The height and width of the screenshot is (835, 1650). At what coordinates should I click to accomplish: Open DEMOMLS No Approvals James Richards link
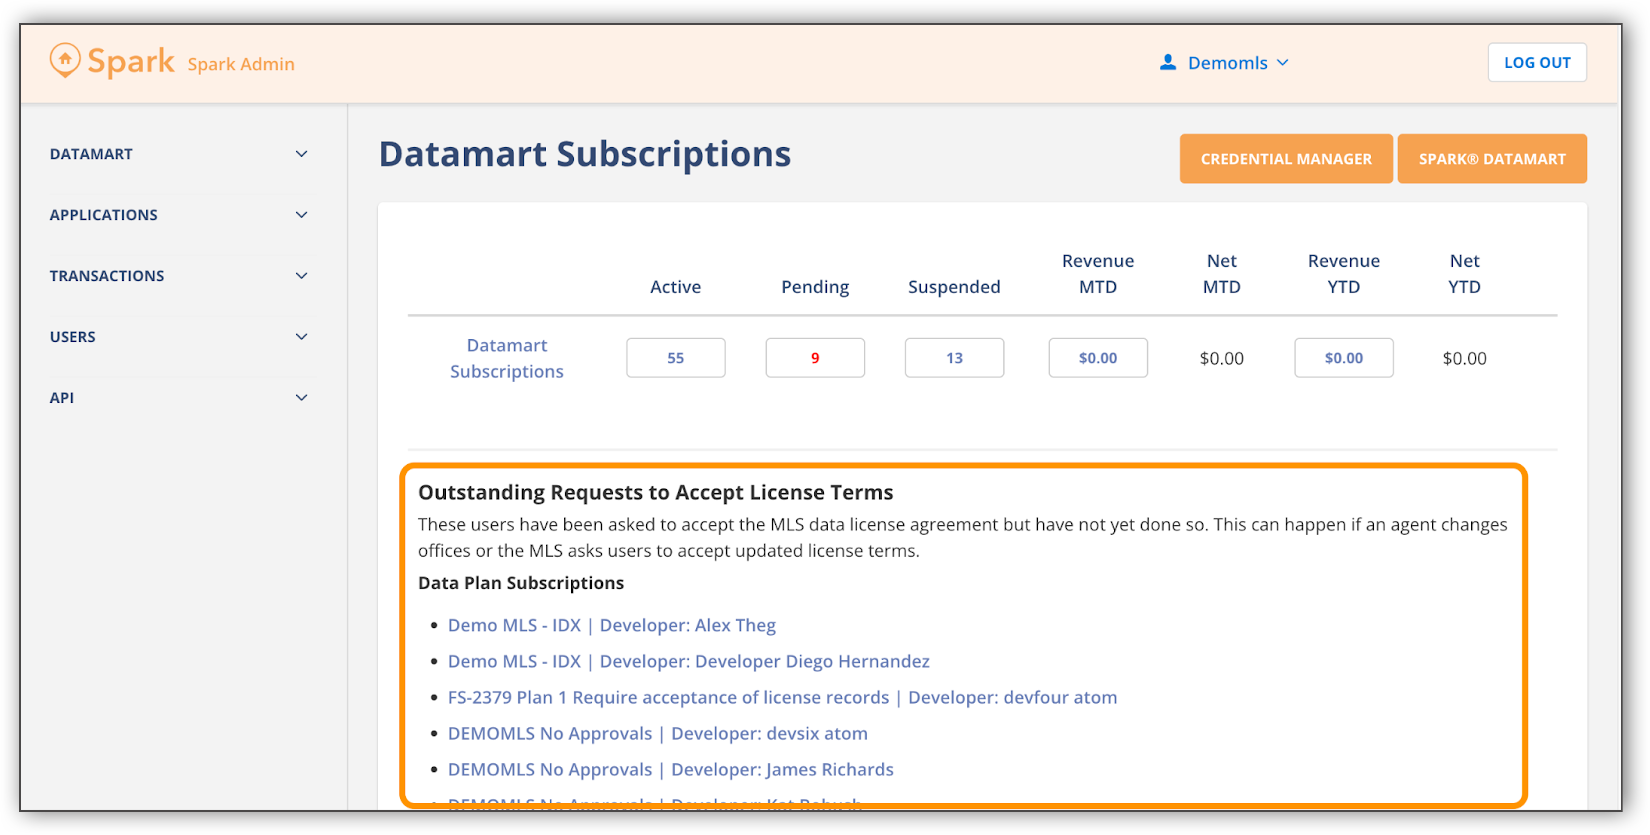671,769
